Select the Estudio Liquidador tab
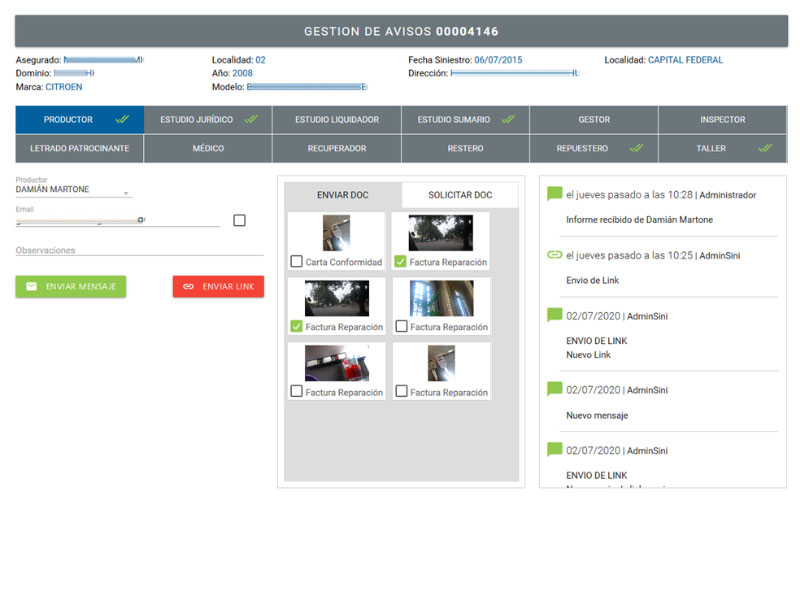Image resolution: width=800 pixels, height=600 pixels. (337, 120)
